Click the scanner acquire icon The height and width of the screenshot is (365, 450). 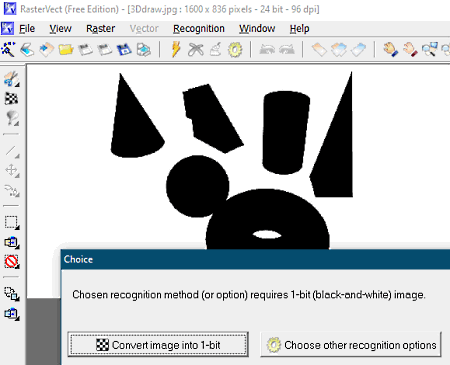pyautogui.click(x=27, y=49)
